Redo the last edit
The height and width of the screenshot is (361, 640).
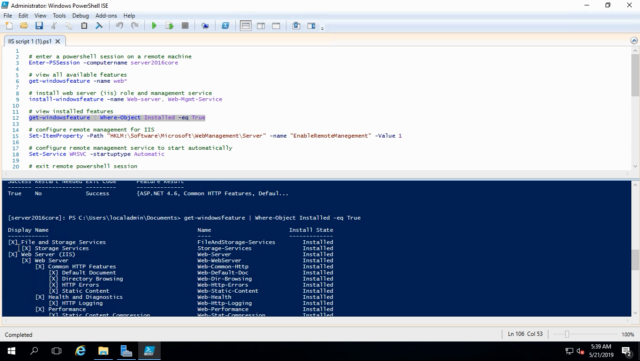[x=134, y=26]
